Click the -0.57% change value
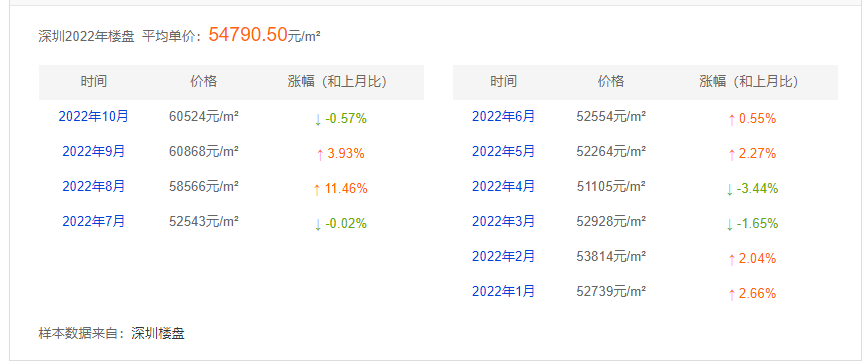The width and height of the screenshot is (863, 362). [346, 119]
